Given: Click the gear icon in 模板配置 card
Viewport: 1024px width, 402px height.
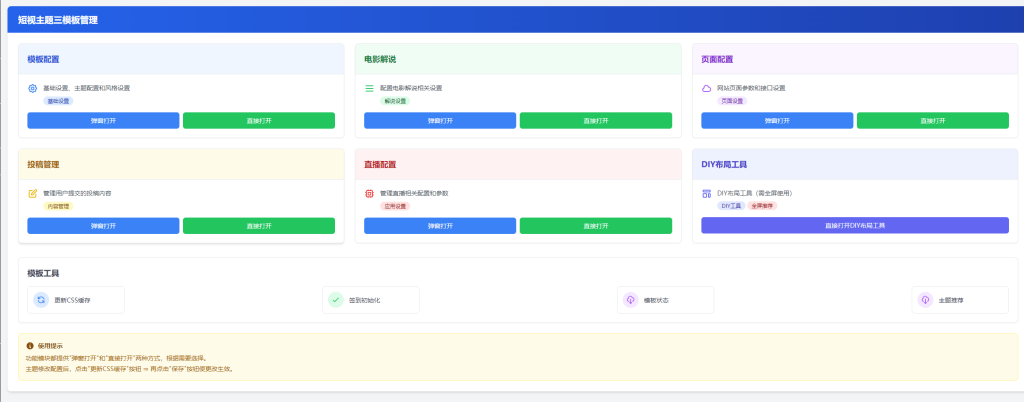Looking at the screenshot, I should click(x=33, y=88).
